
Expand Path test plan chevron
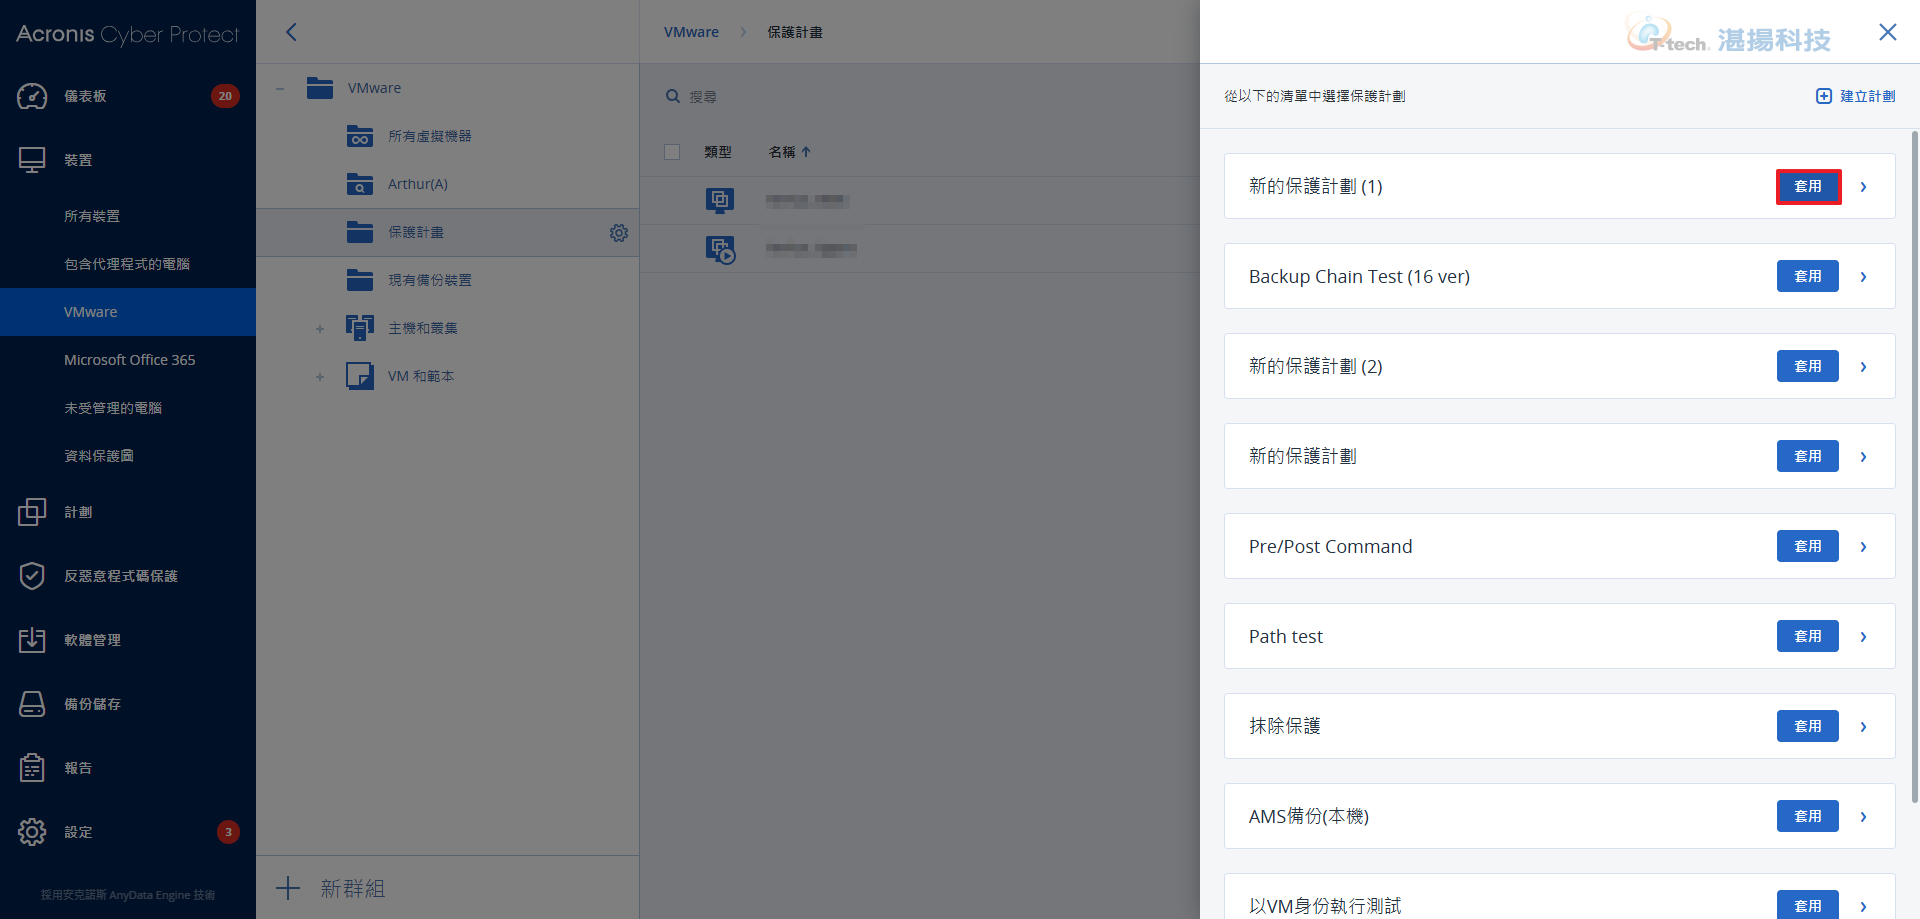tap(1864, 637)
